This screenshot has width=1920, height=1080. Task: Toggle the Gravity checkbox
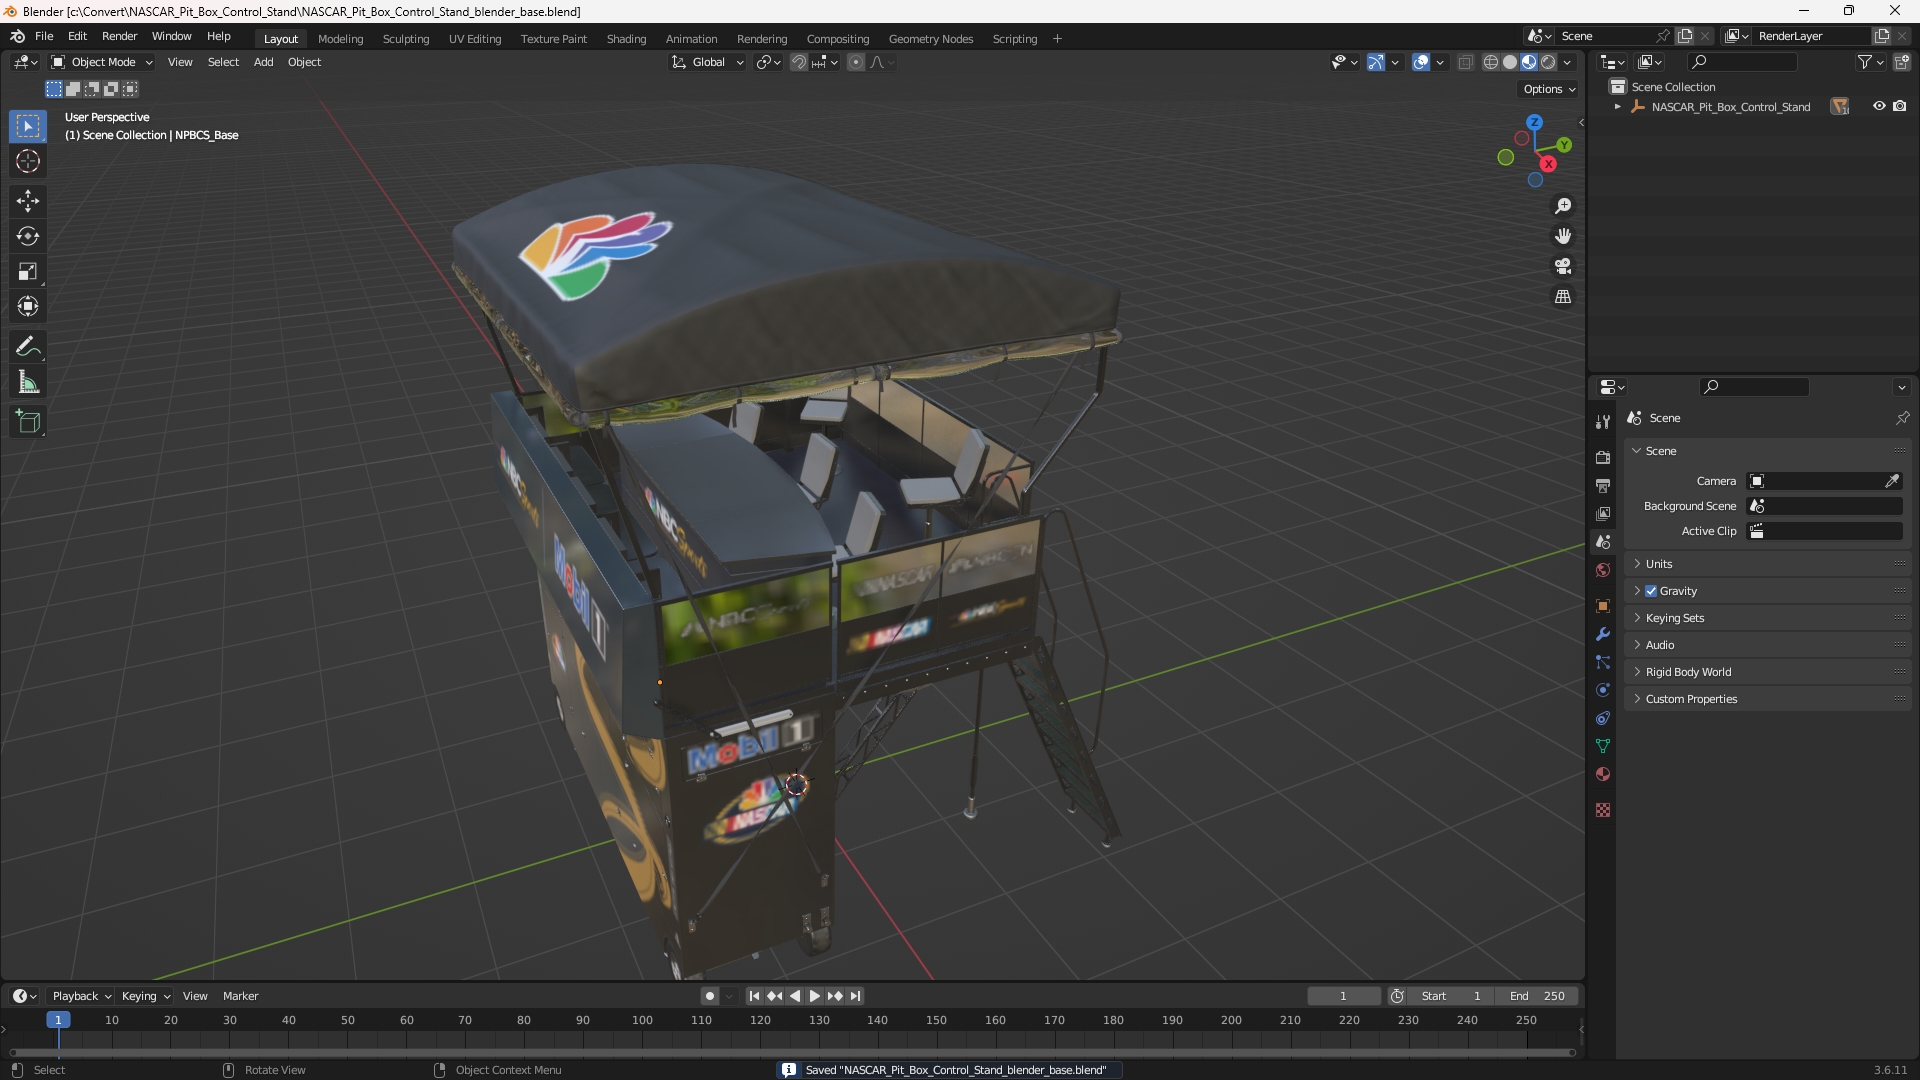(x=1651, y=591)
